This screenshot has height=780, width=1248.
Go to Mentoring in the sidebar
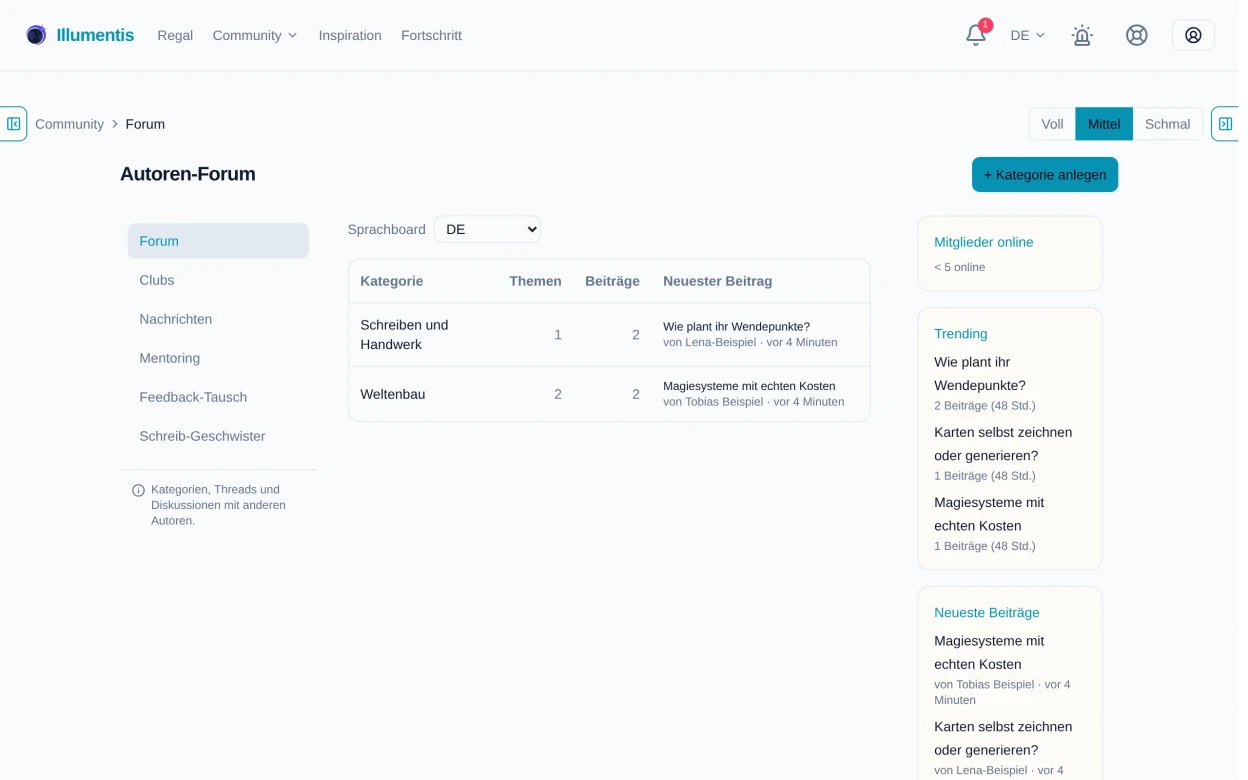point(218,358)
